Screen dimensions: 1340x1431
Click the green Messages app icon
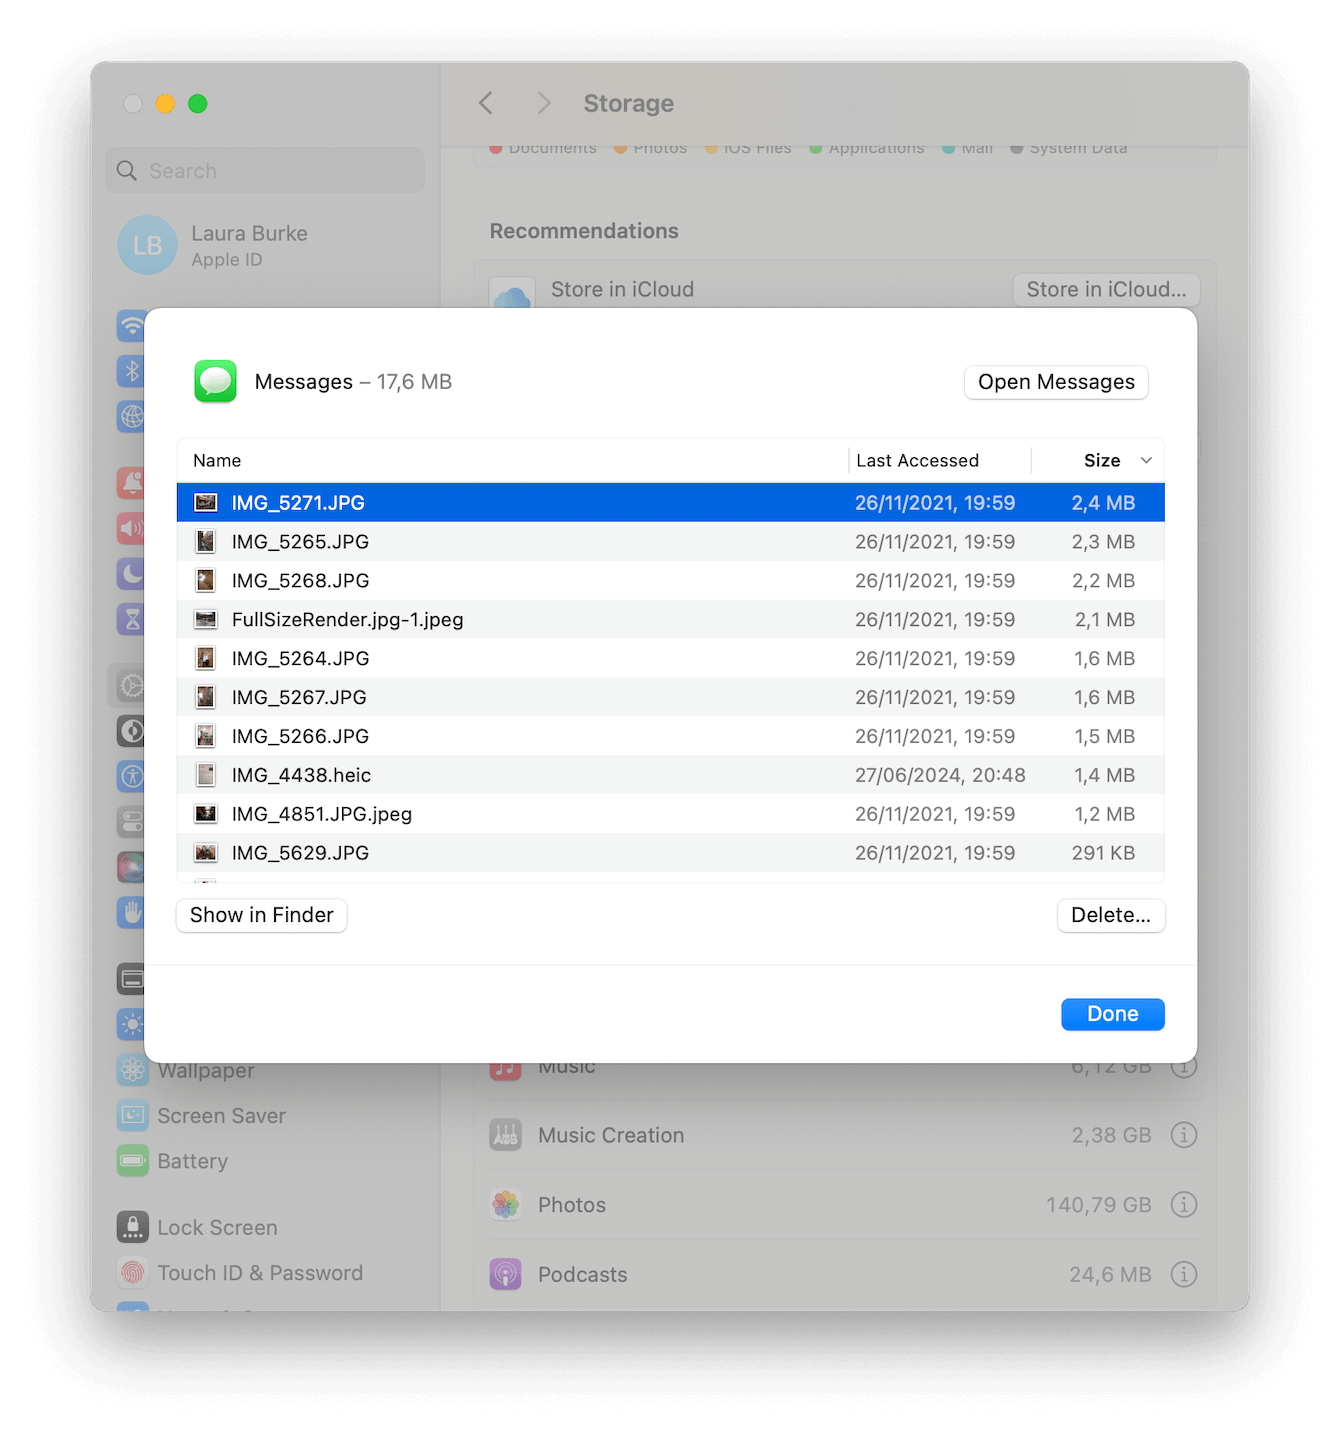pos(215,381)
